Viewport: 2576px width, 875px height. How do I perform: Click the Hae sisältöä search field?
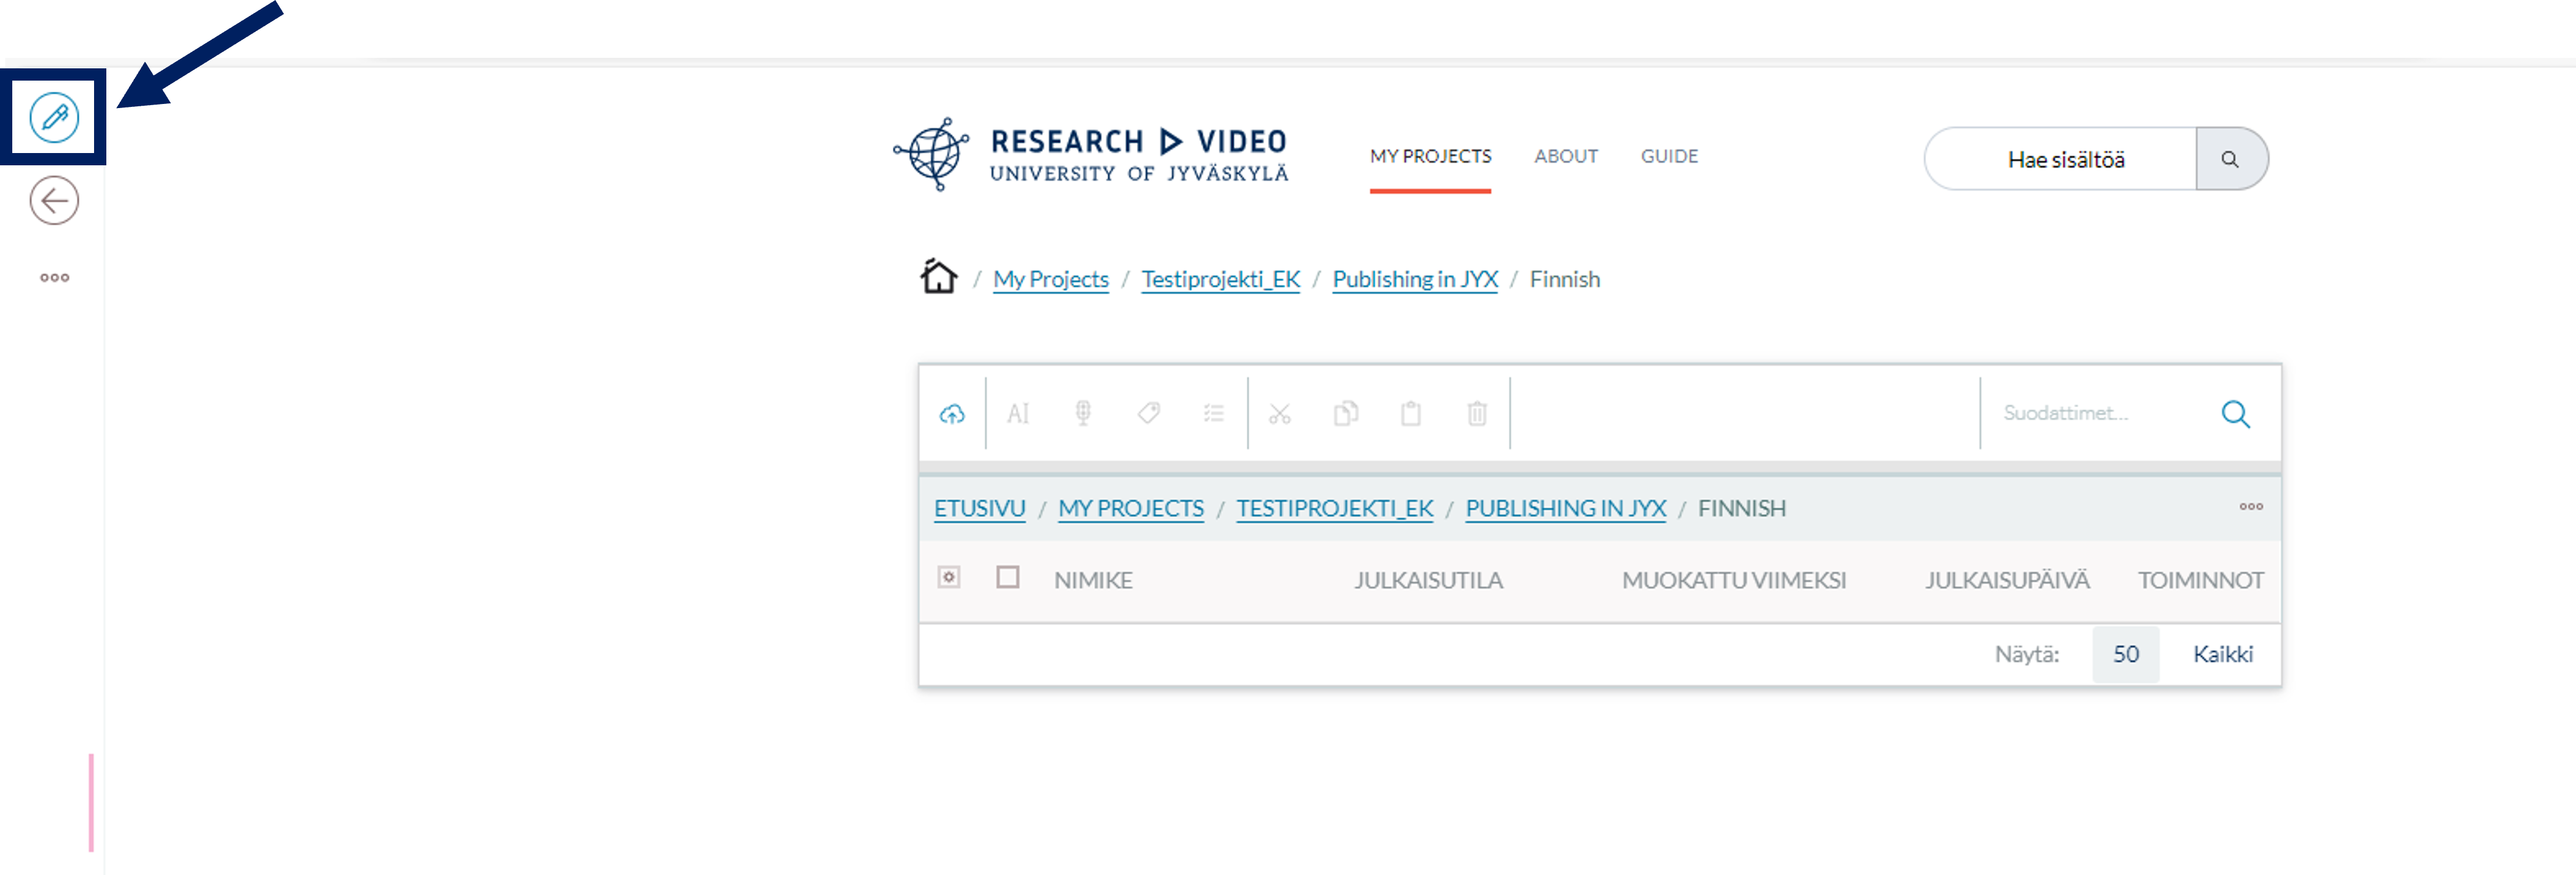tap(2062, 159)
